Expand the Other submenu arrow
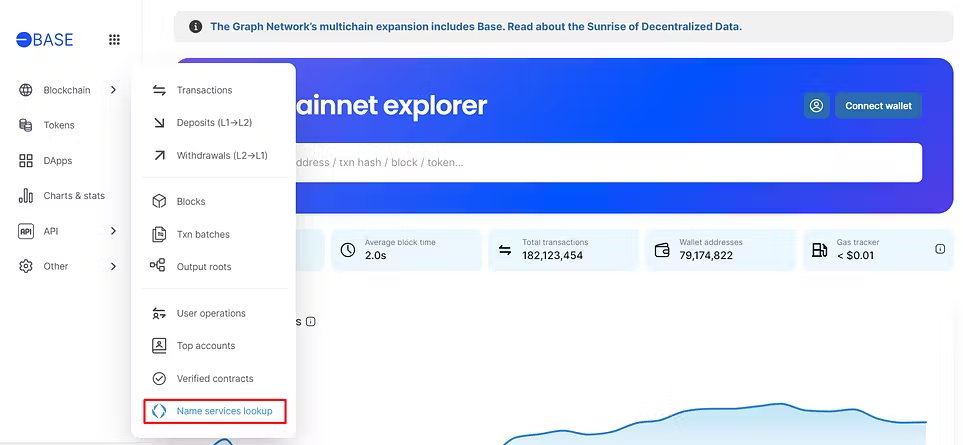963x445 pixels. (x=114, y=266)
